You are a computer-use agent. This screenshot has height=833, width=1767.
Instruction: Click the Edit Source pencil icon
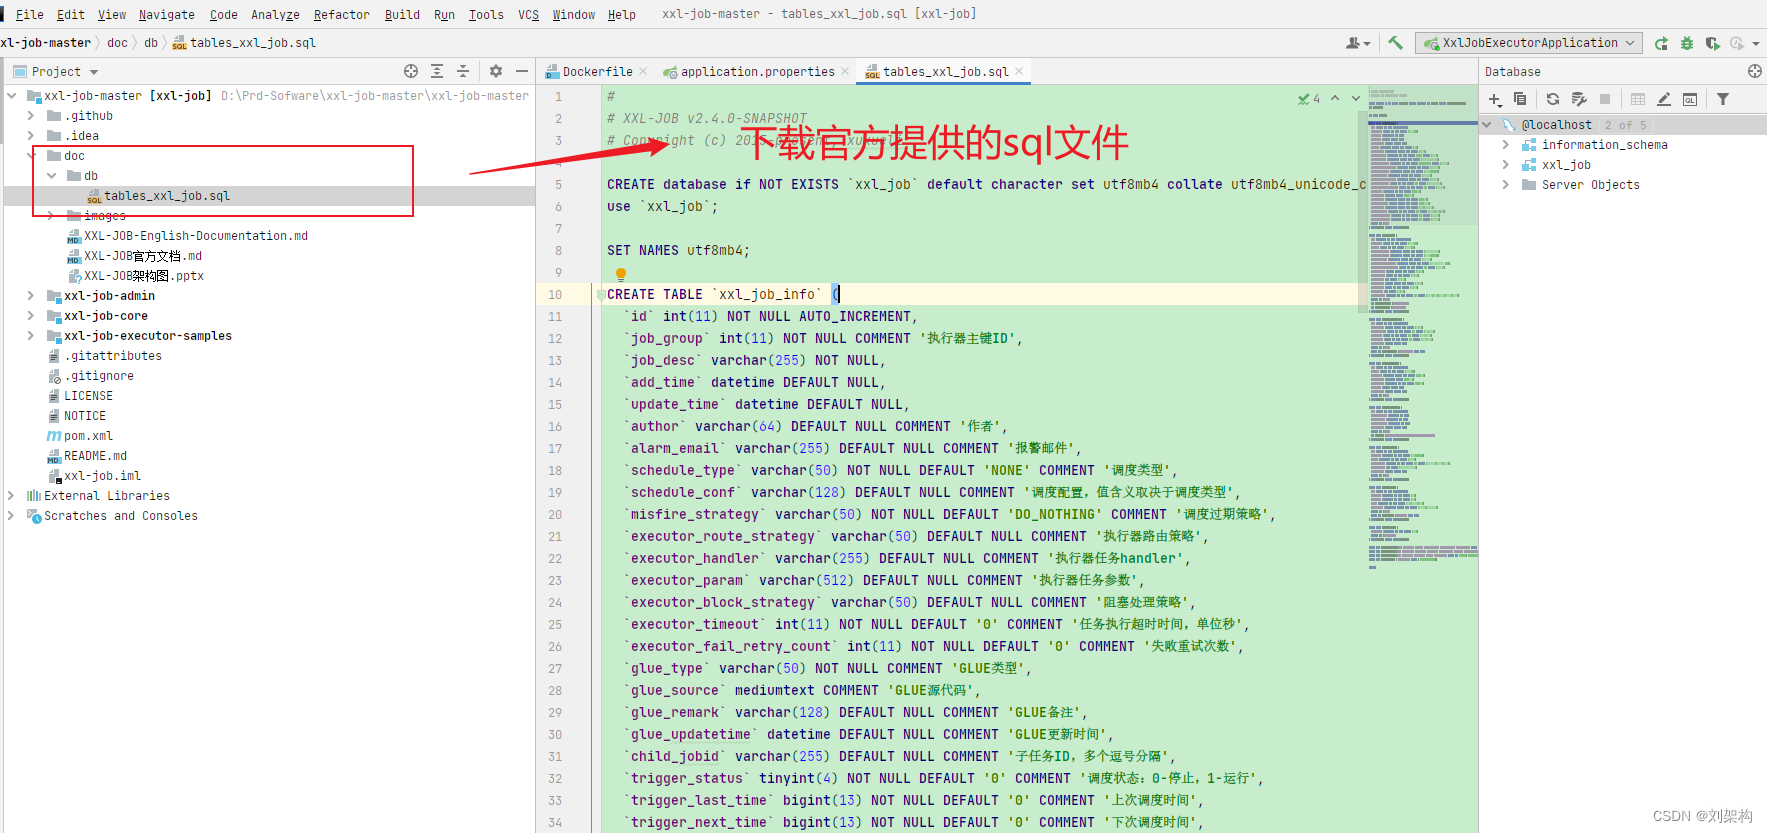click(x=1664, y=99)
